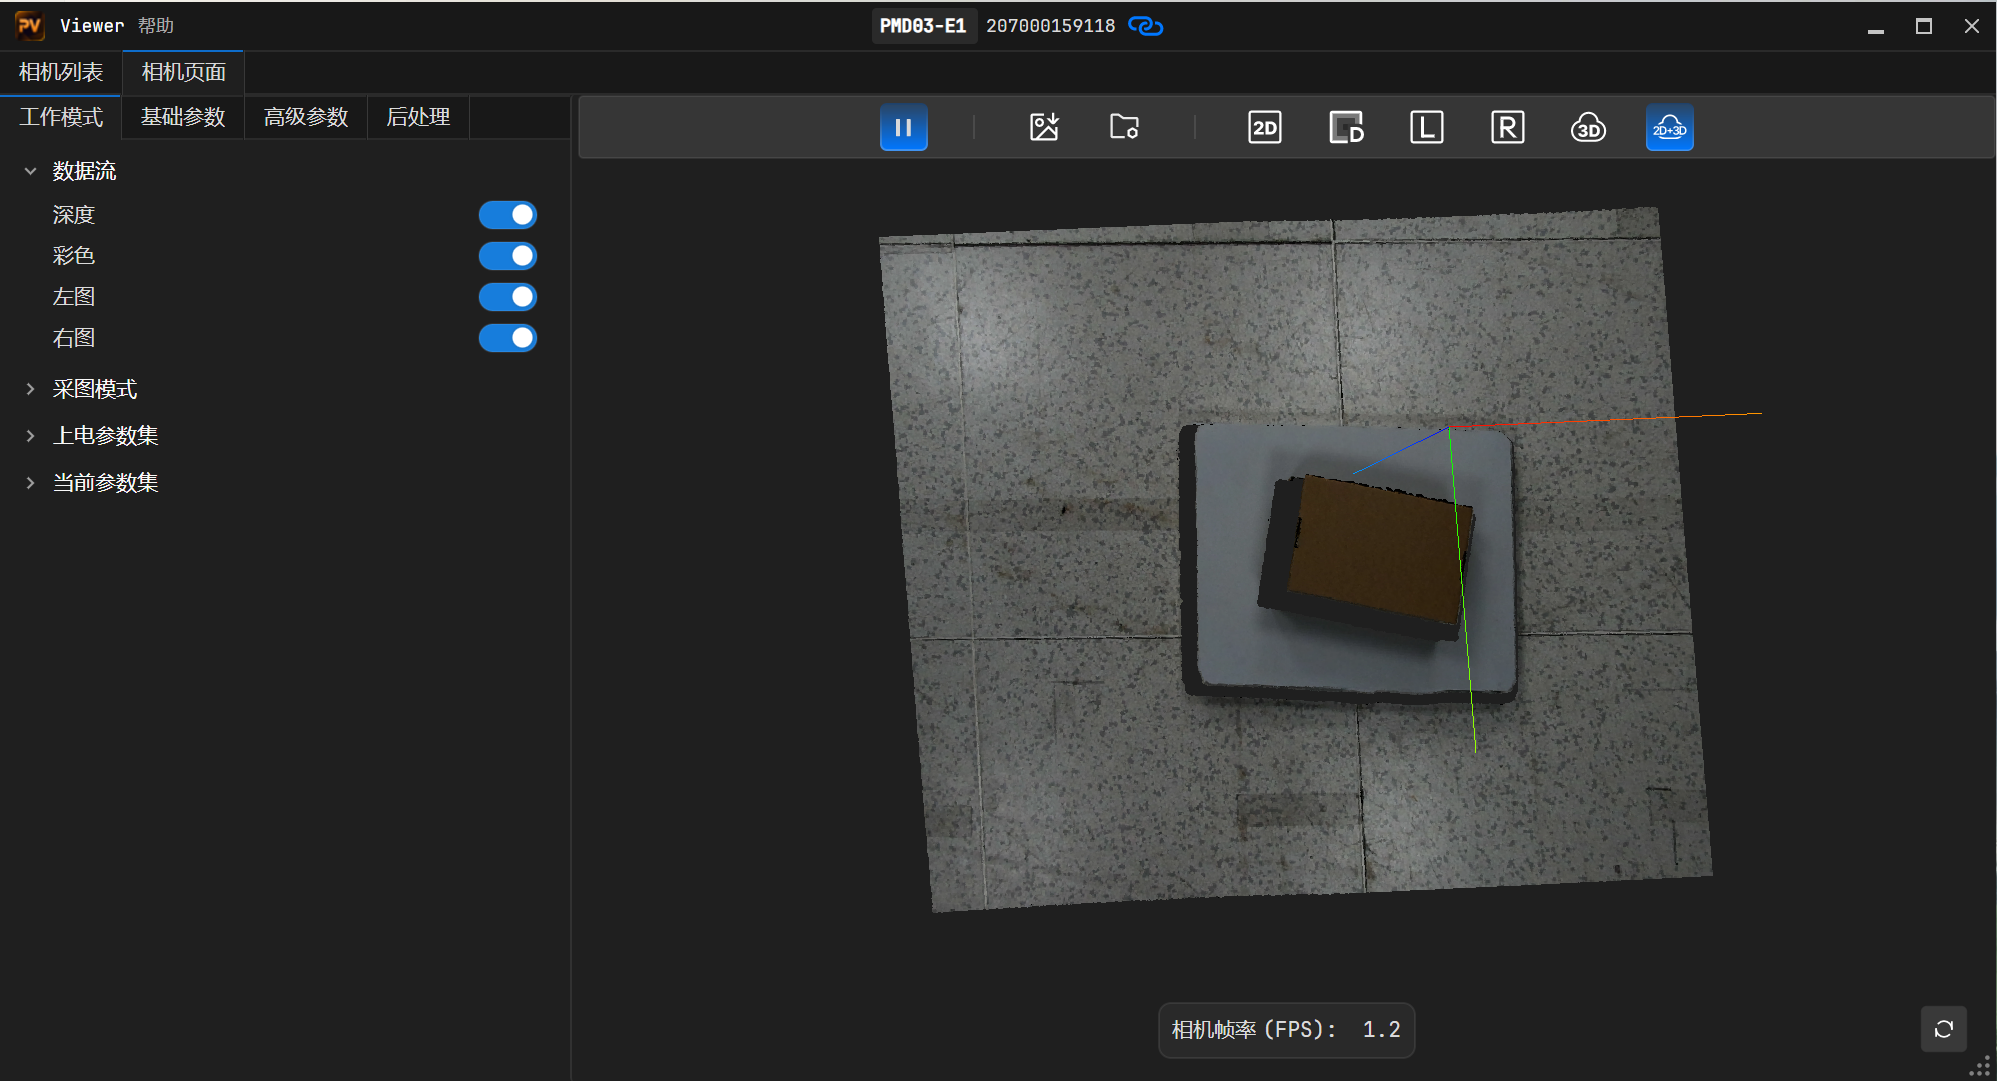
Task: Show the depth image view
Action: click(1346, 128)
